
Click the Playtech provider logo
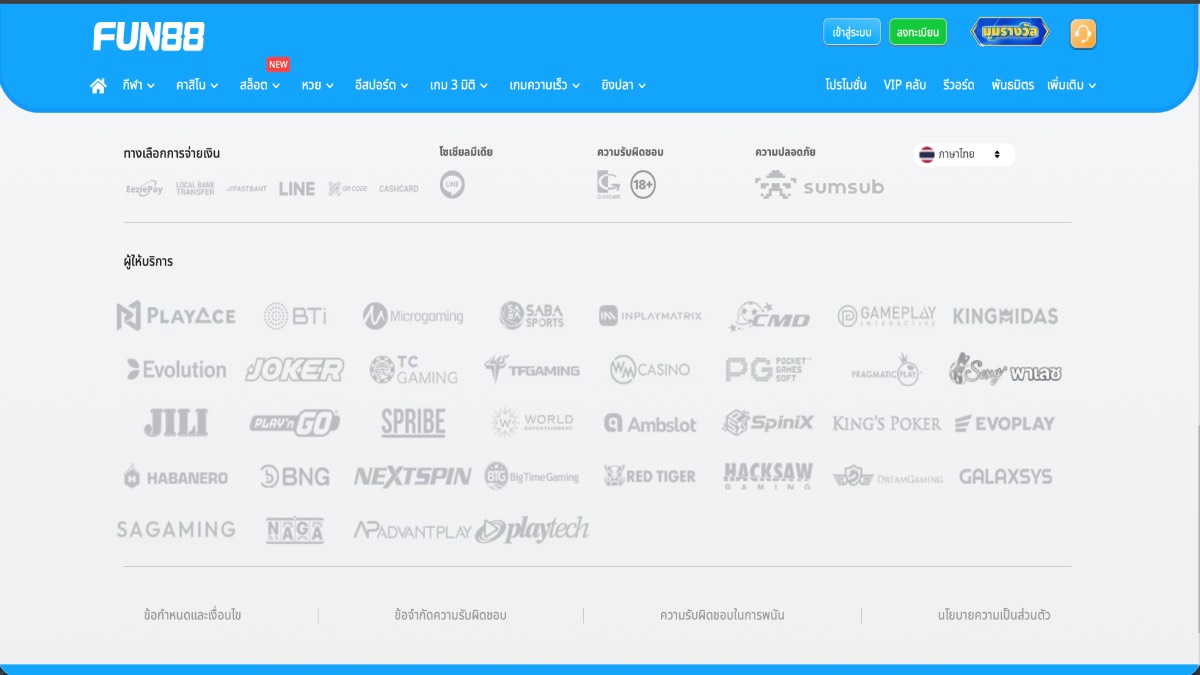(532, 530)
